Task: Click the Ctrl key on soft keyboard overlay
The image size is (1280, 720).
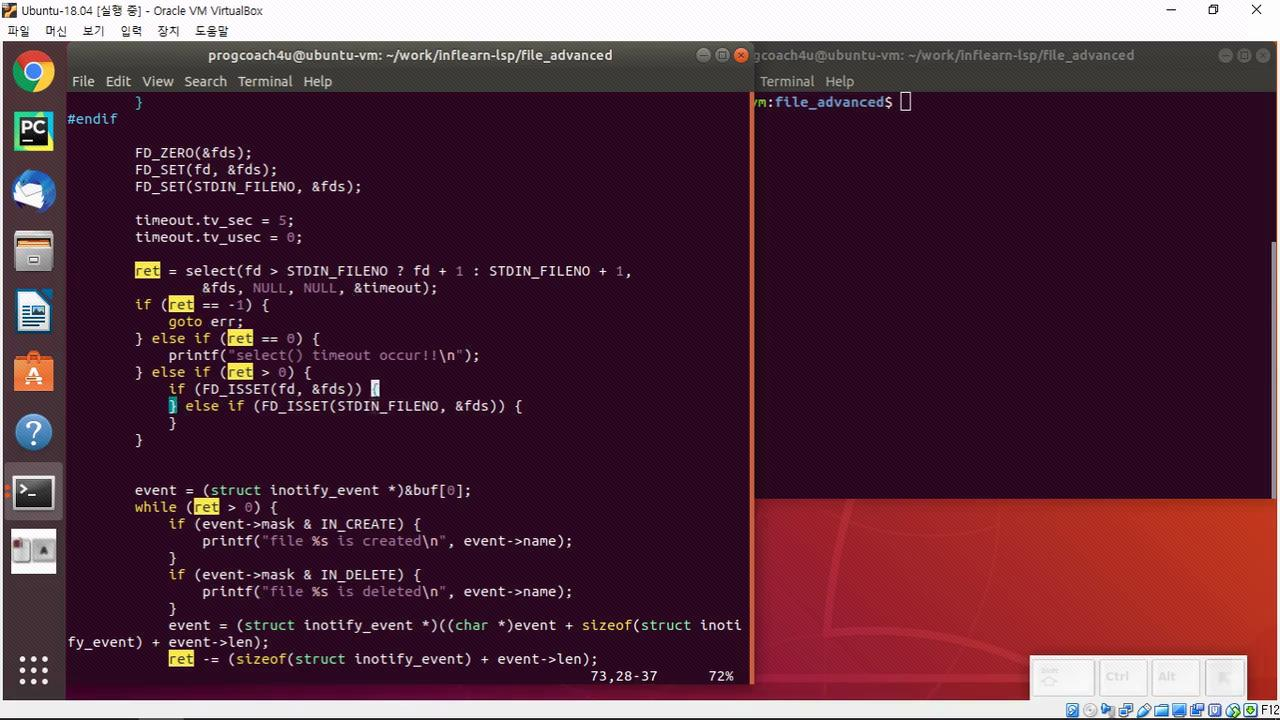Action: coord(1122,677)
